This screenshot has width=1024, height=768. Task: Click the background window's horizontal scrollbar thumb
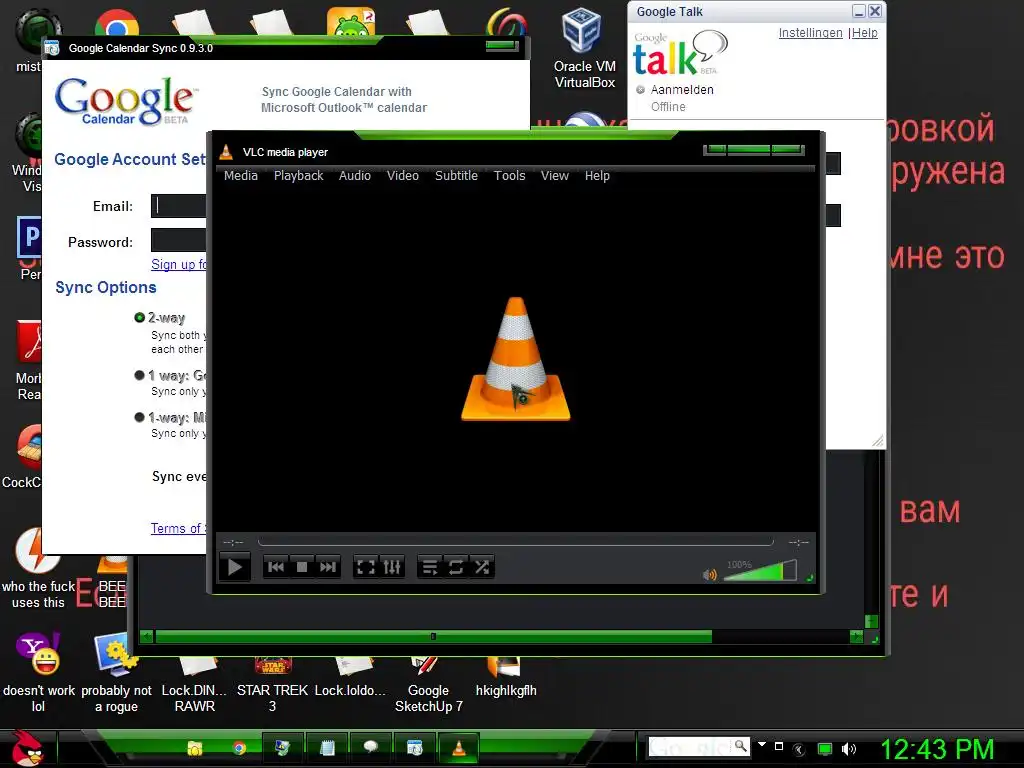point(434,636)
